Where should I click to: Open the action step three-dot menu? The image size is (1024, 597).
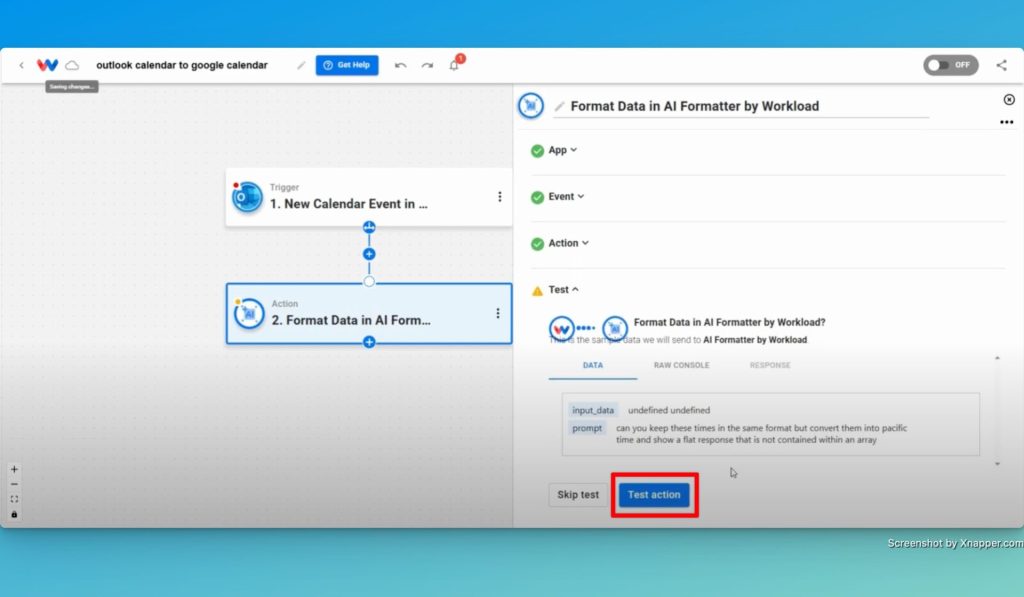pos(498,314)
